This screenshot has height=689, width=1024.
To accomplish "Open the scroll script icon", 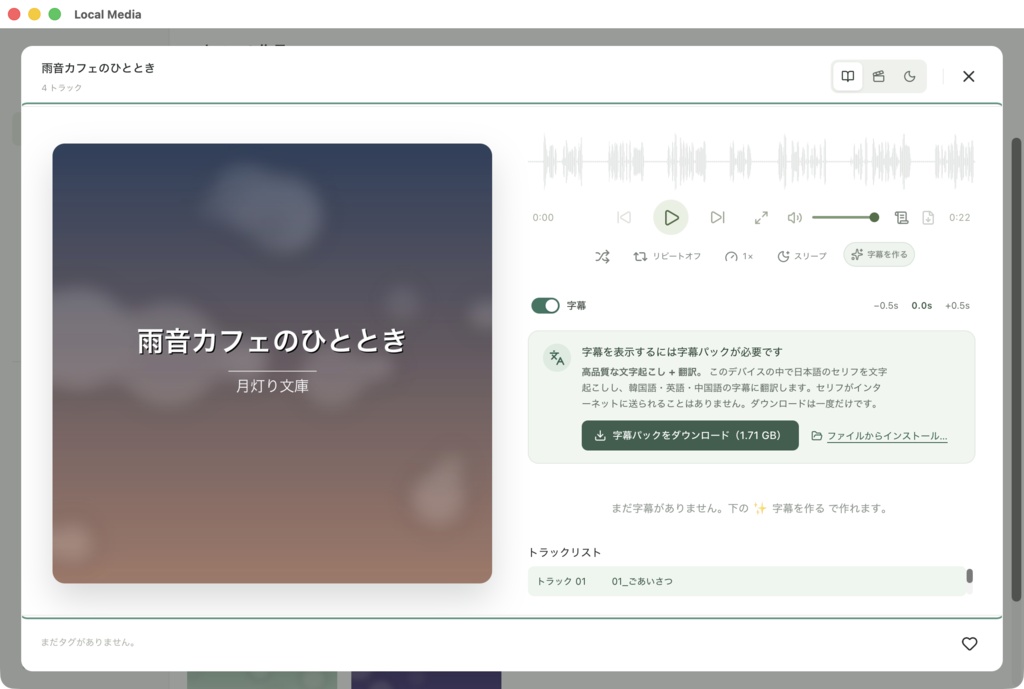I will pos(901,217).
